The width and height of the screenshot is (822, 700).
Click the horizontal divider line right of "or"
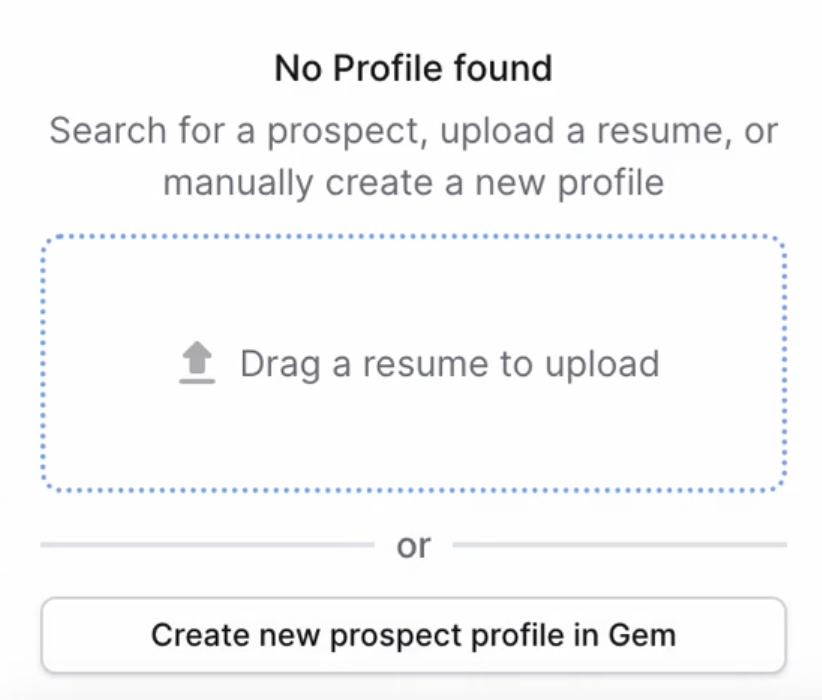point(620,545)
